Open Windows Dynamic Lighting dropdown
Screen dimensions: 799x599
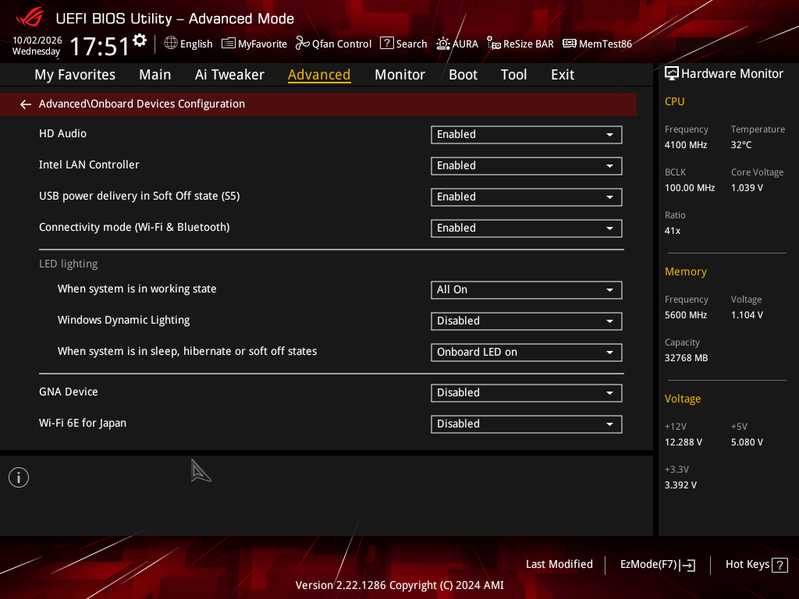526,321
